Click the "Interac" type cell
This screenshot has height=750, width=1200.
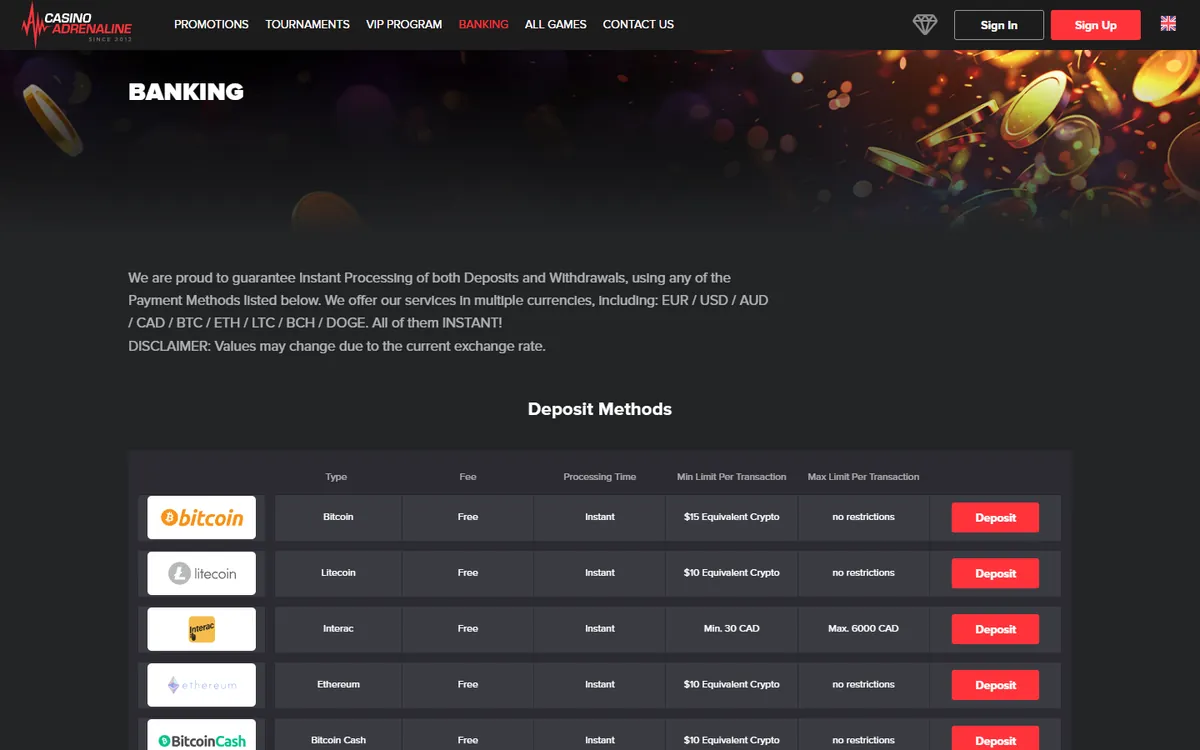pyautogui.click(x=338, y=629)
